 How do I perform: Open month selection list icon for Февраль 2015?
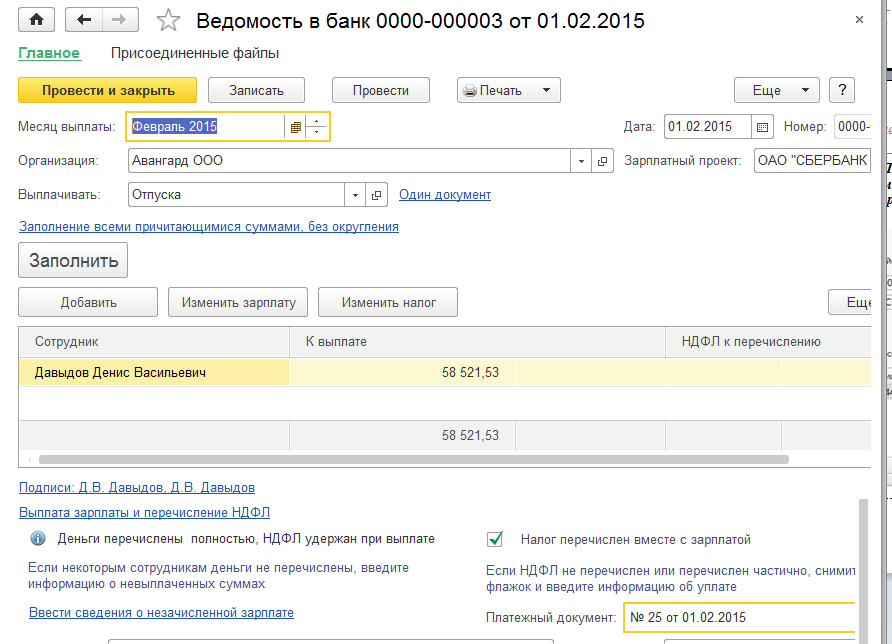[x=295, y=127]
